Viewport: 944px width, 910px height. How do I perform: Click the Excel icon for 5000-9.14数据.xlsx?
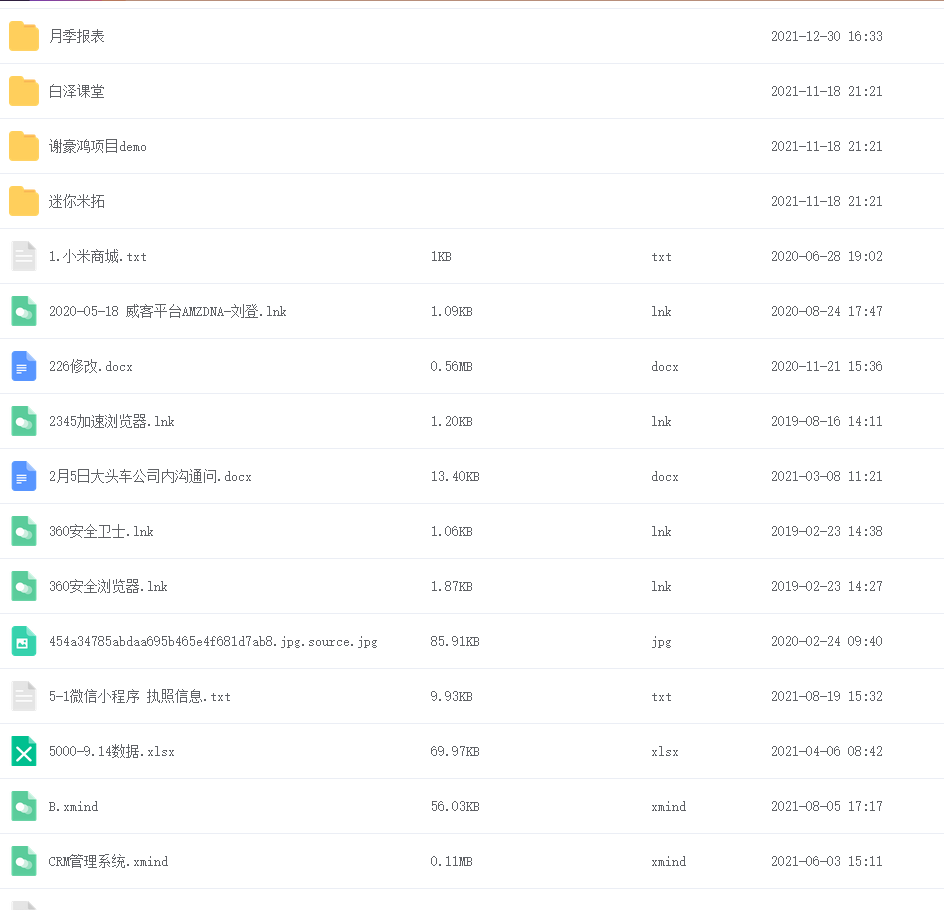24,751
